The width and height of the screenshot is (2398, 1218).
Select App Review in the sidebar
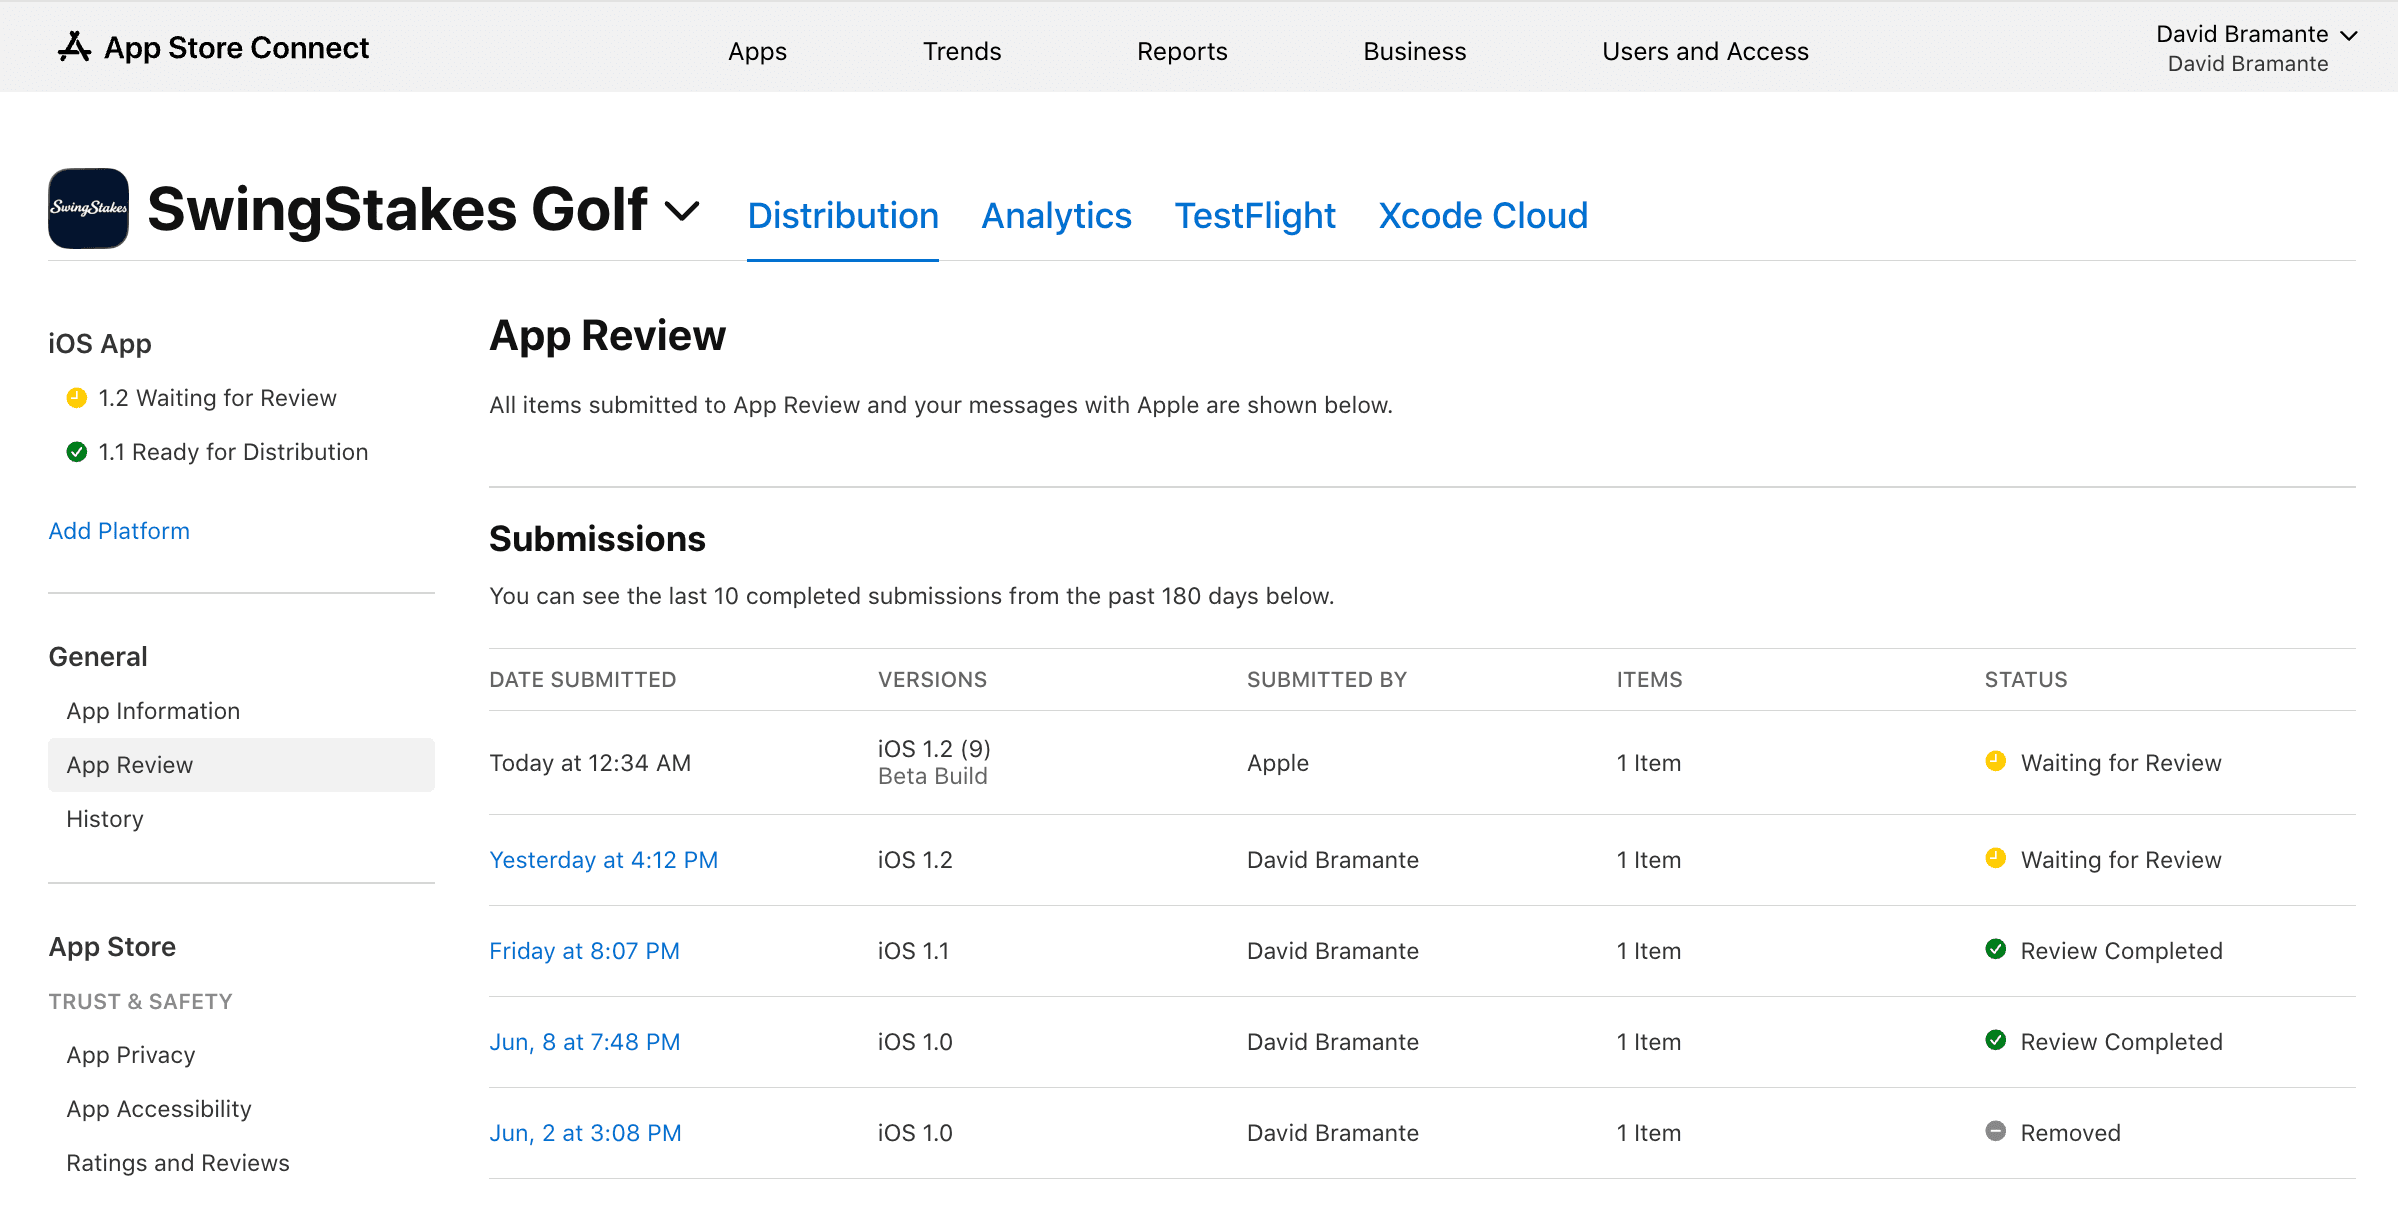pos(241,765)
